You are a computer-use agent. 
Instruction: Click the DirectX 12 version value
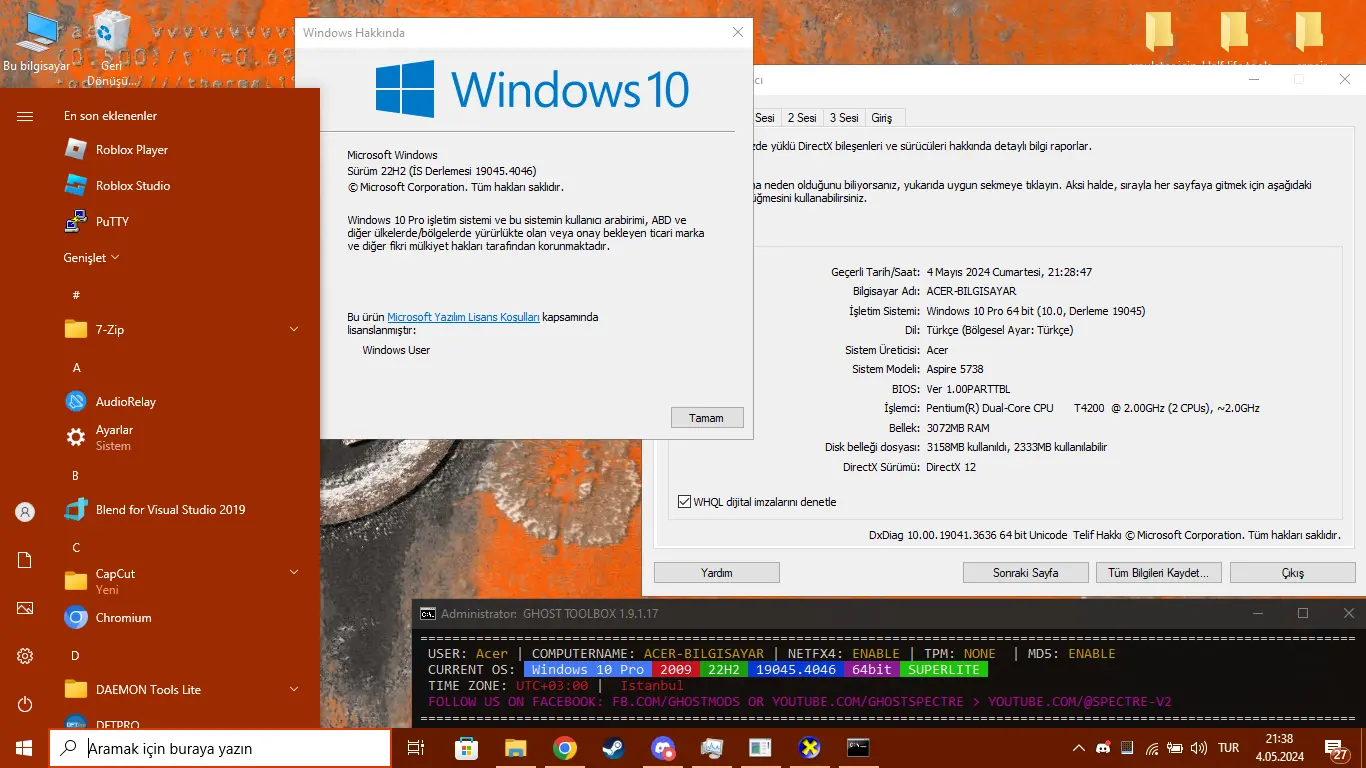(x=951, y=467)
